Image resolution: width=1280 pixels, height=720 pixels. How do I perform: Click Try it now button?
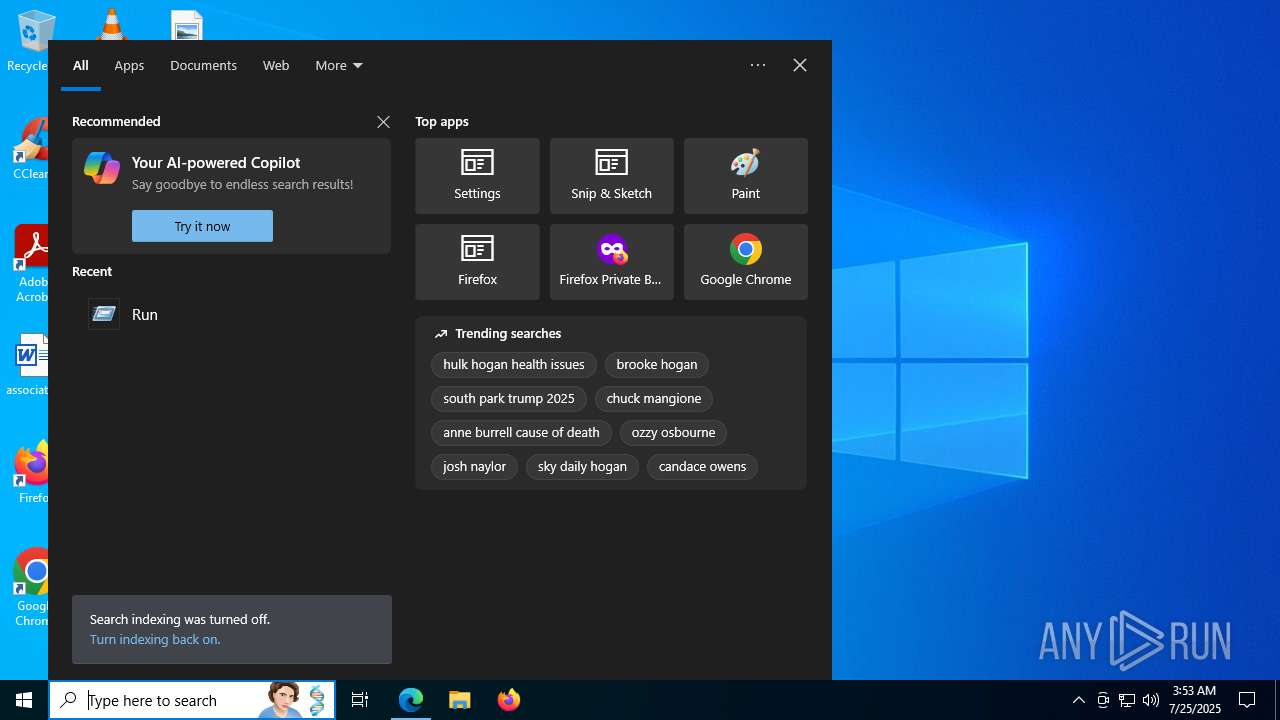pos(202,226)
